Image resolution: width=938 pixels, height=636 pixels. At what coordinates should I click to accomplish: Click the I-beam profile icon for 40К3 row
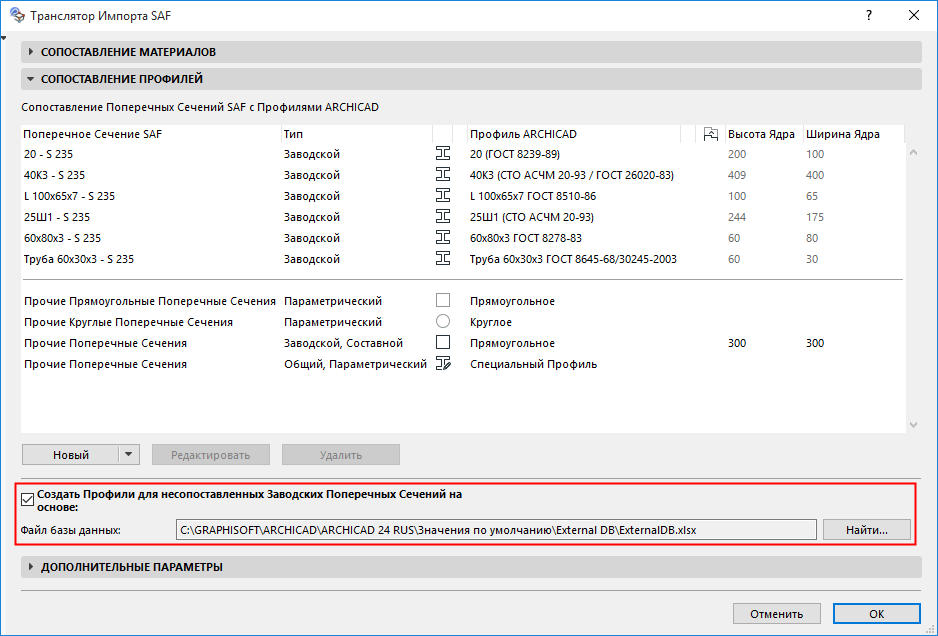pos(443,175)
